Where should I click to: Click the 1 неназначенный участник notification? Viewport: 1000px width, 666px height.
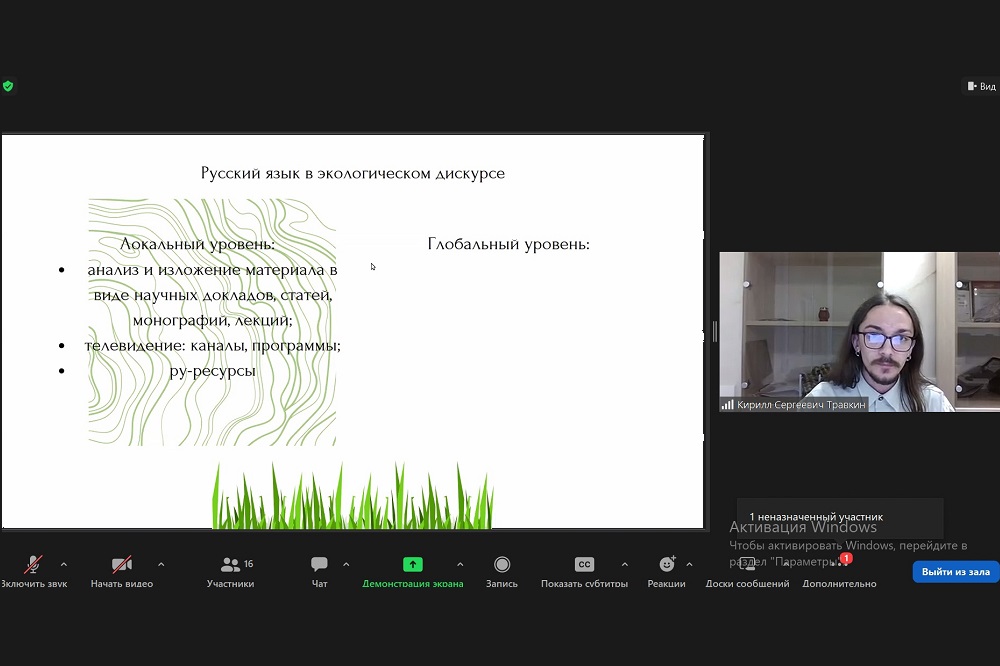[x=816, y=517]
